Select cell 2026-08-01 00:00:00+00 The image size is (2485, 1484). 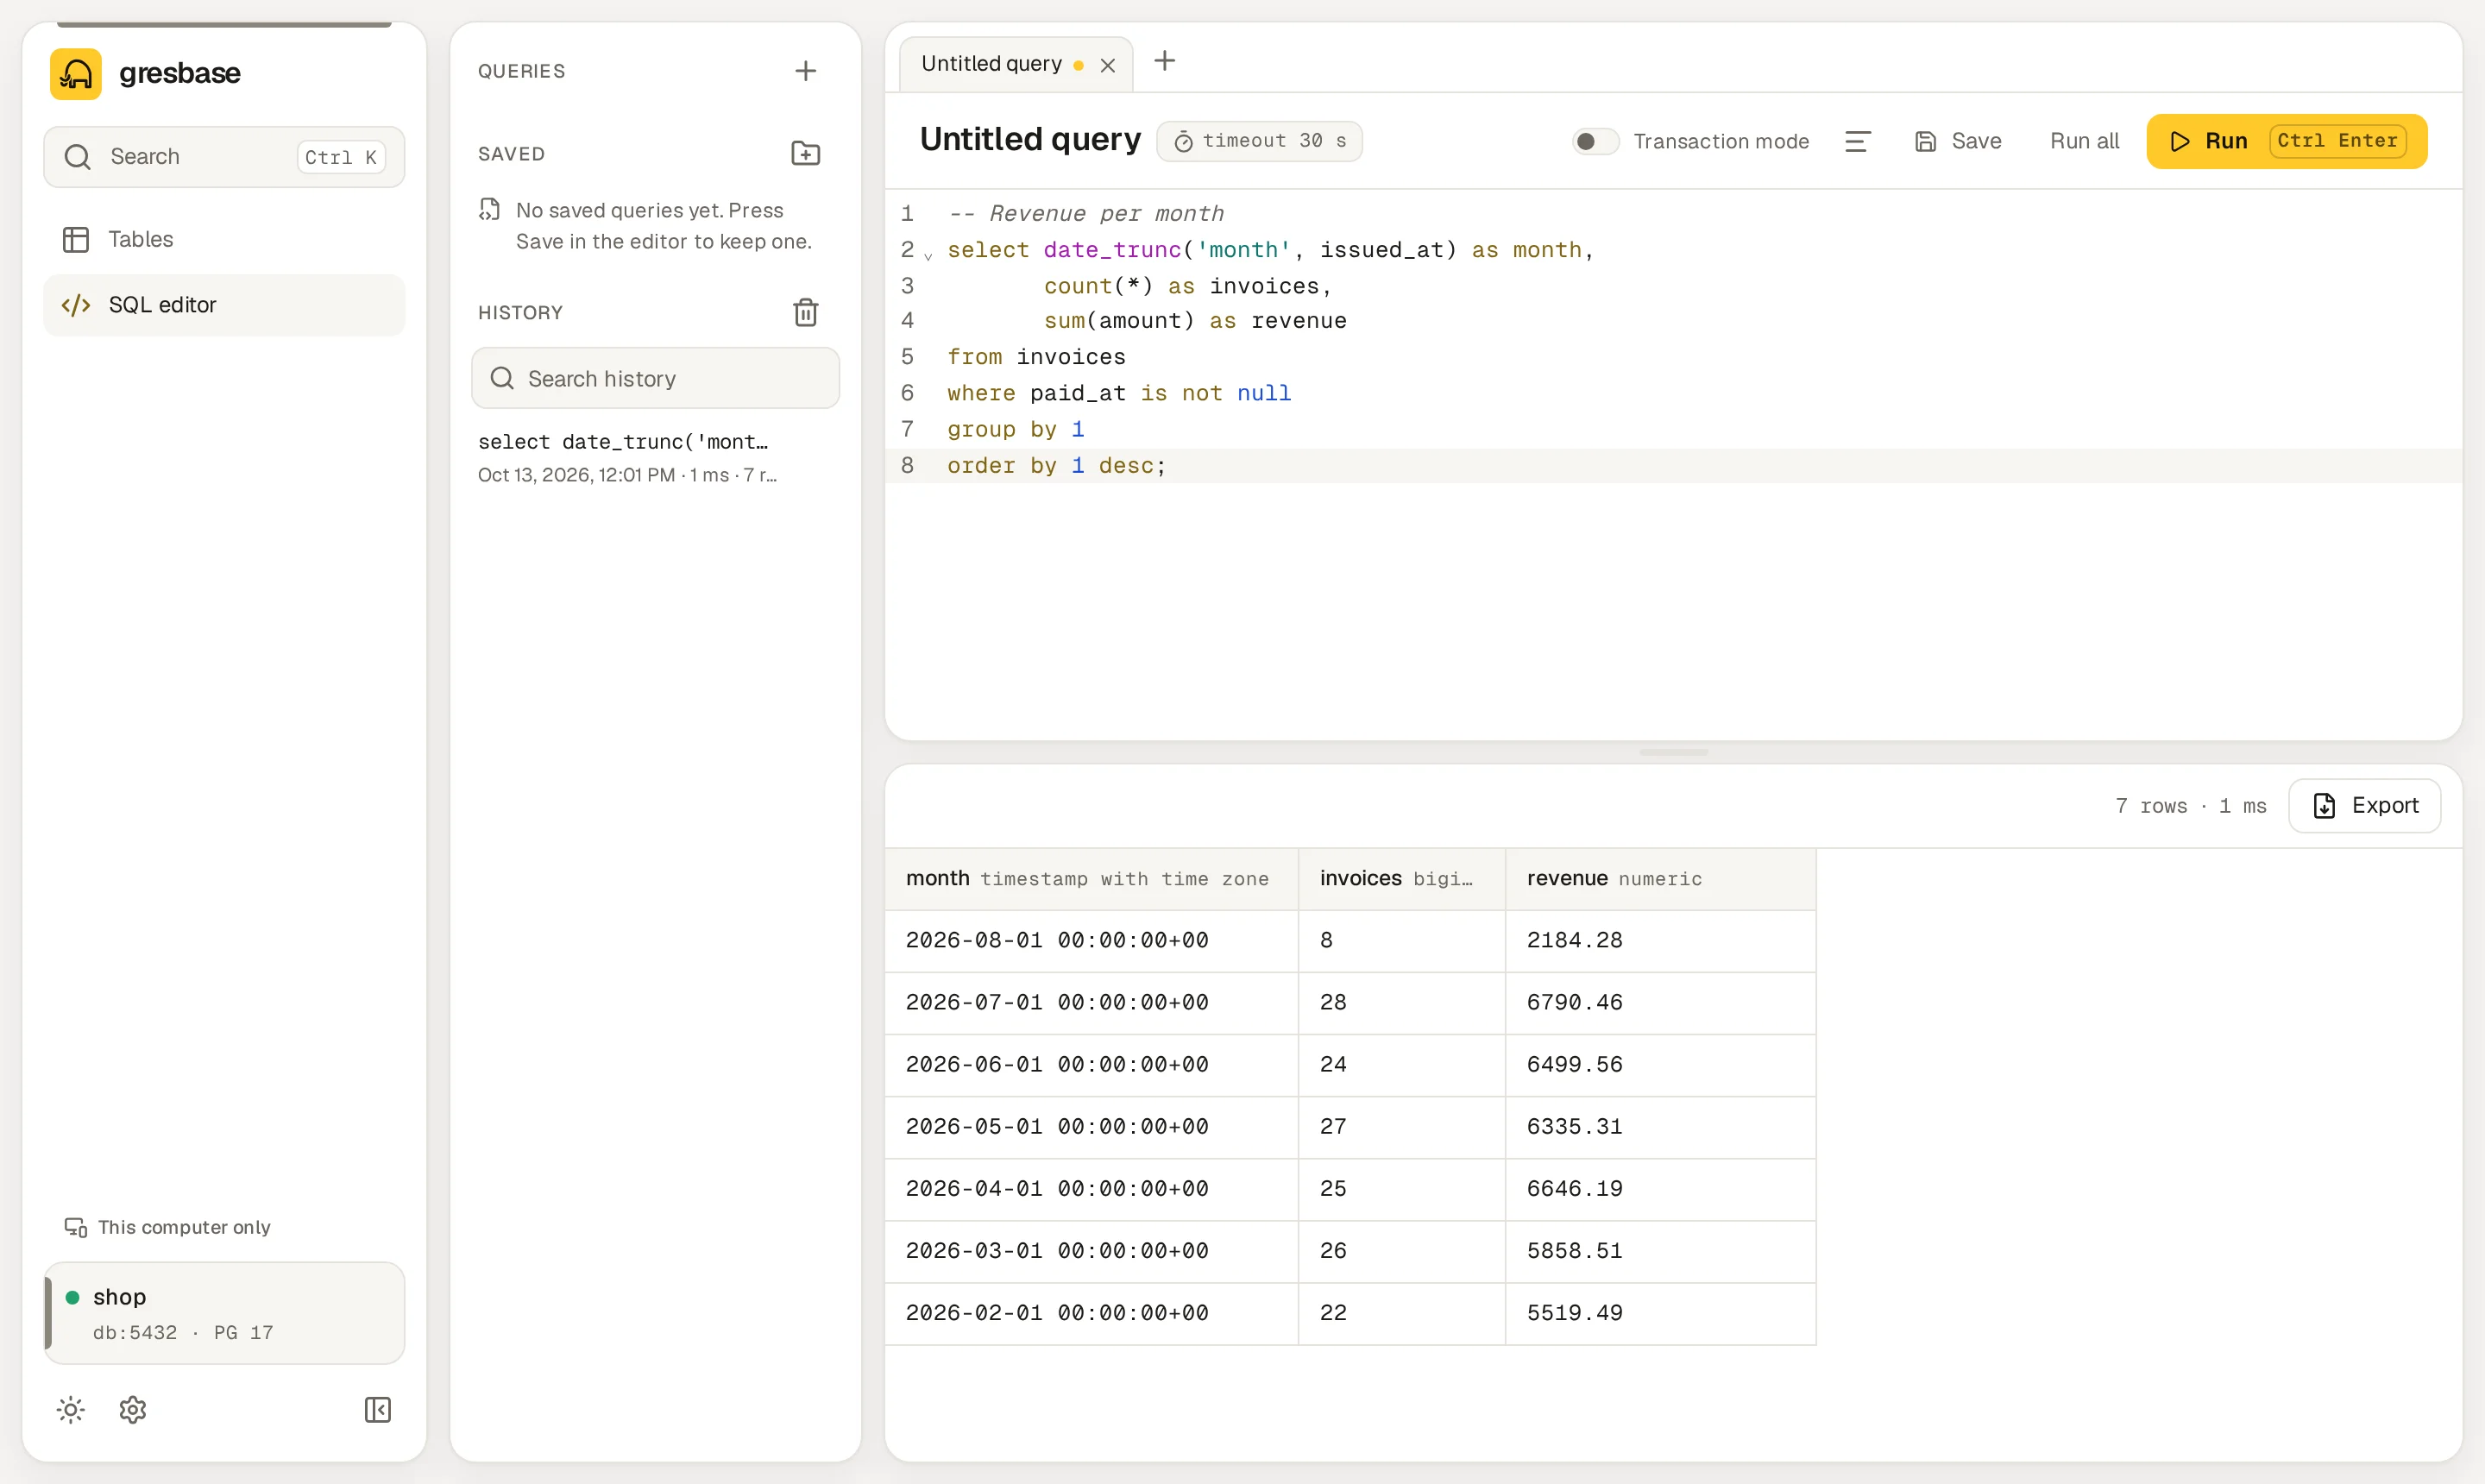pyautogui.click(x=1091, y=940)
